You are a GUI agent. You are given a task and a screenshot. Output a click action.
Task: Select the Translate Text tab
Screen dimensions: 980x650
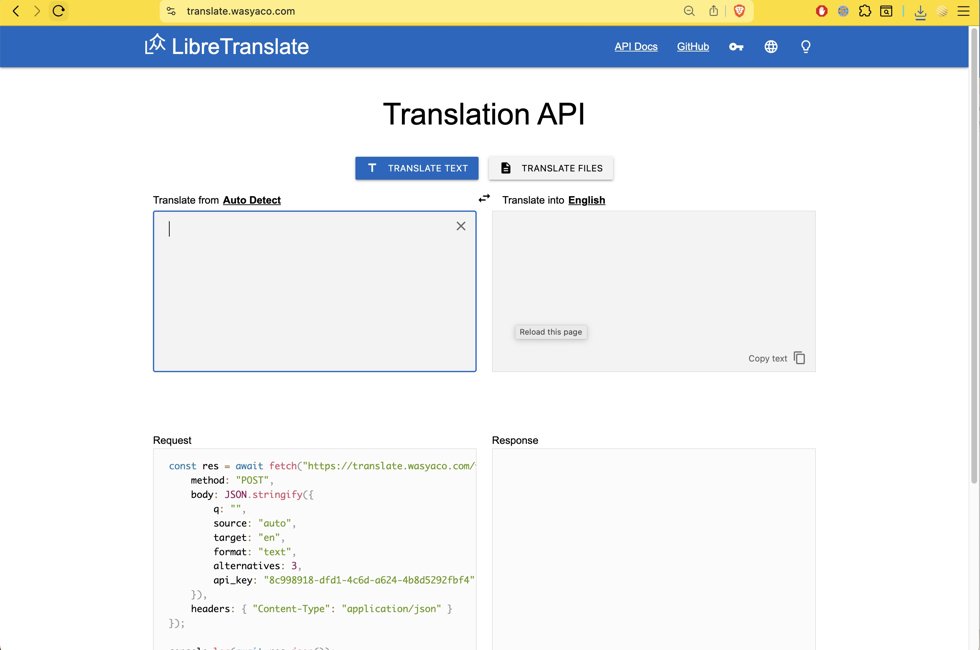pyautogui.click(x=416, y=167)
